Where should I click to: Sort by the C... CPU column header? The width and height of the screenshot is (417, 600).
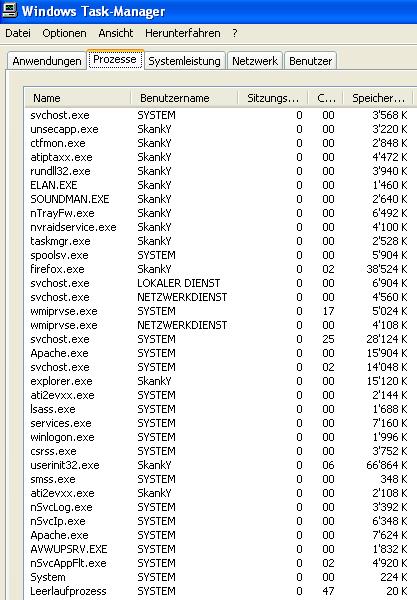coord(326,98)
